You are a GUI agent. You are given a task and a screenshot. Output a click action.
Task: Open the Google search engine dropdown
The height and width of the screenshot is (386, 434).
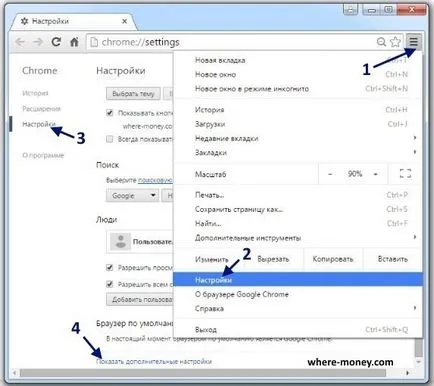pyautogui.click(x=132, y=195)
